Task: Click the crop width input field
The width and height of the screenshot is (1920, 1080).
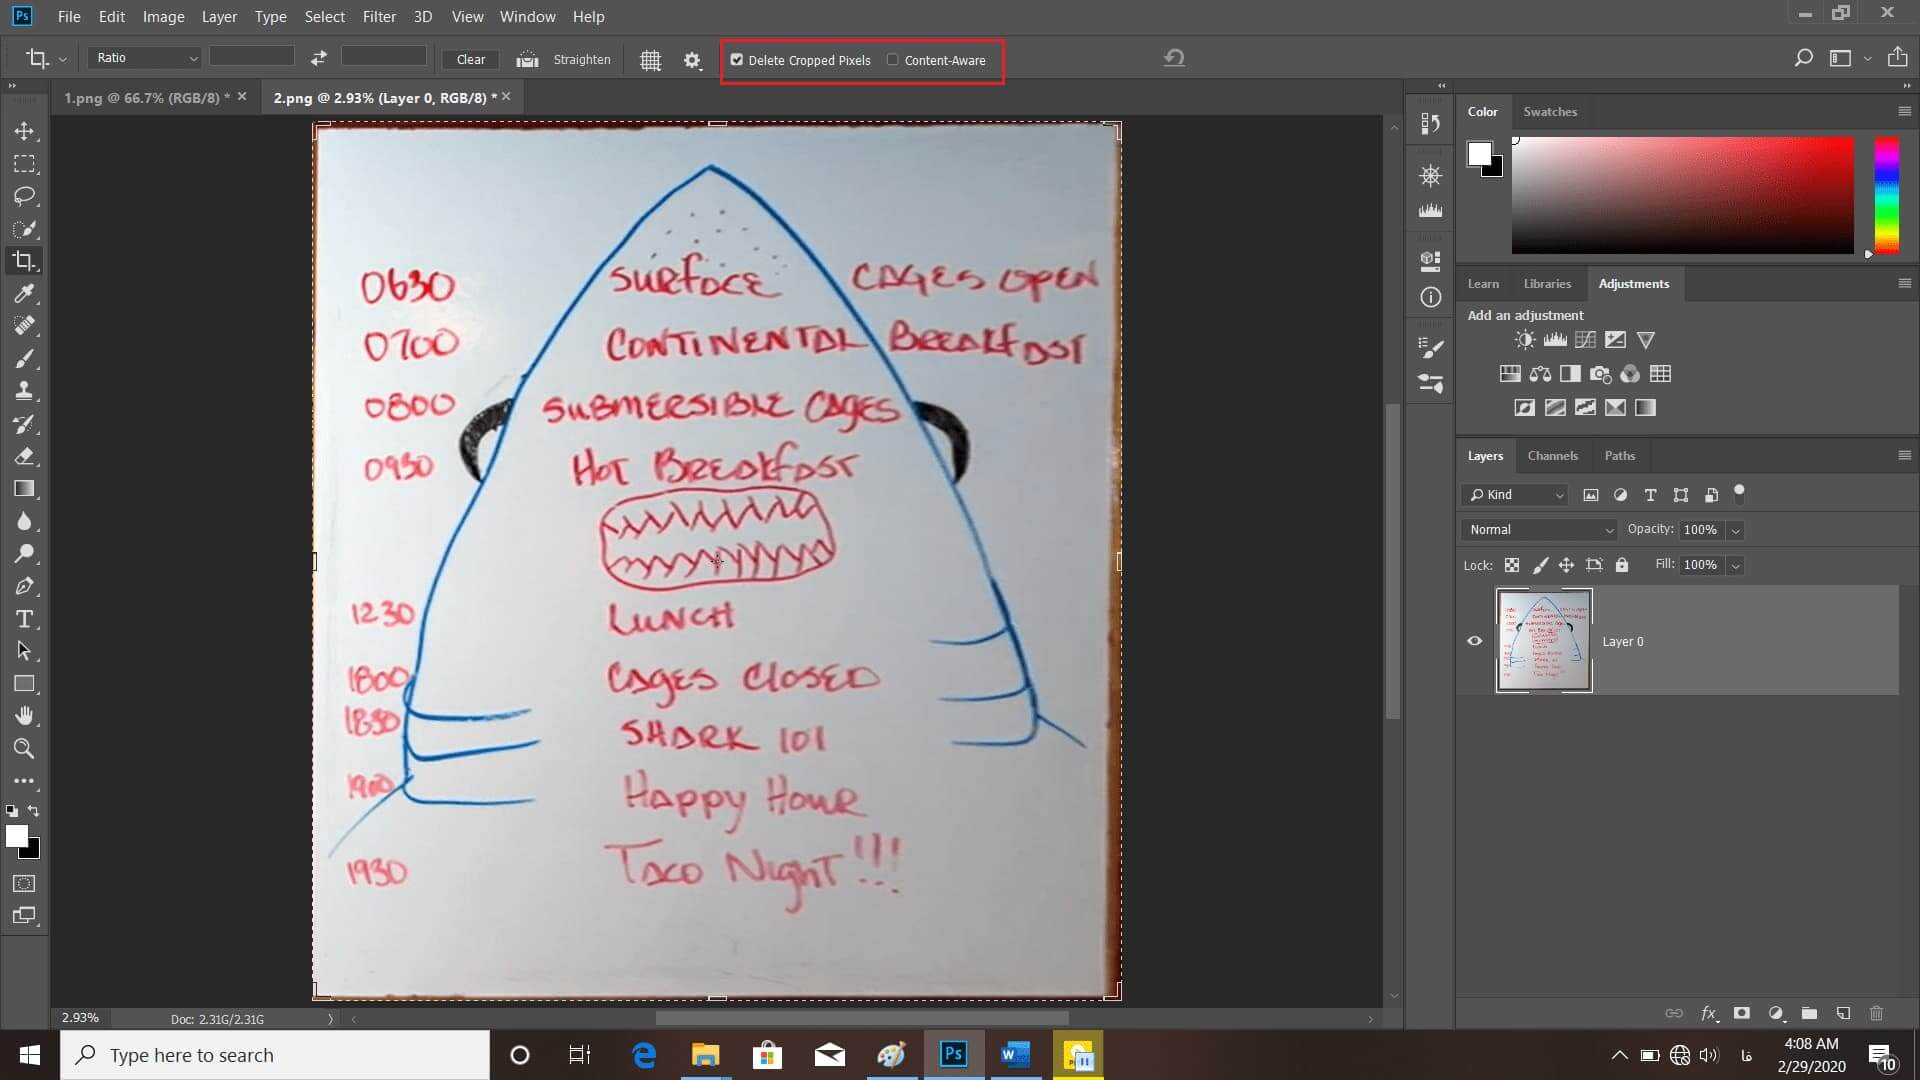Action: coord(251,57)
